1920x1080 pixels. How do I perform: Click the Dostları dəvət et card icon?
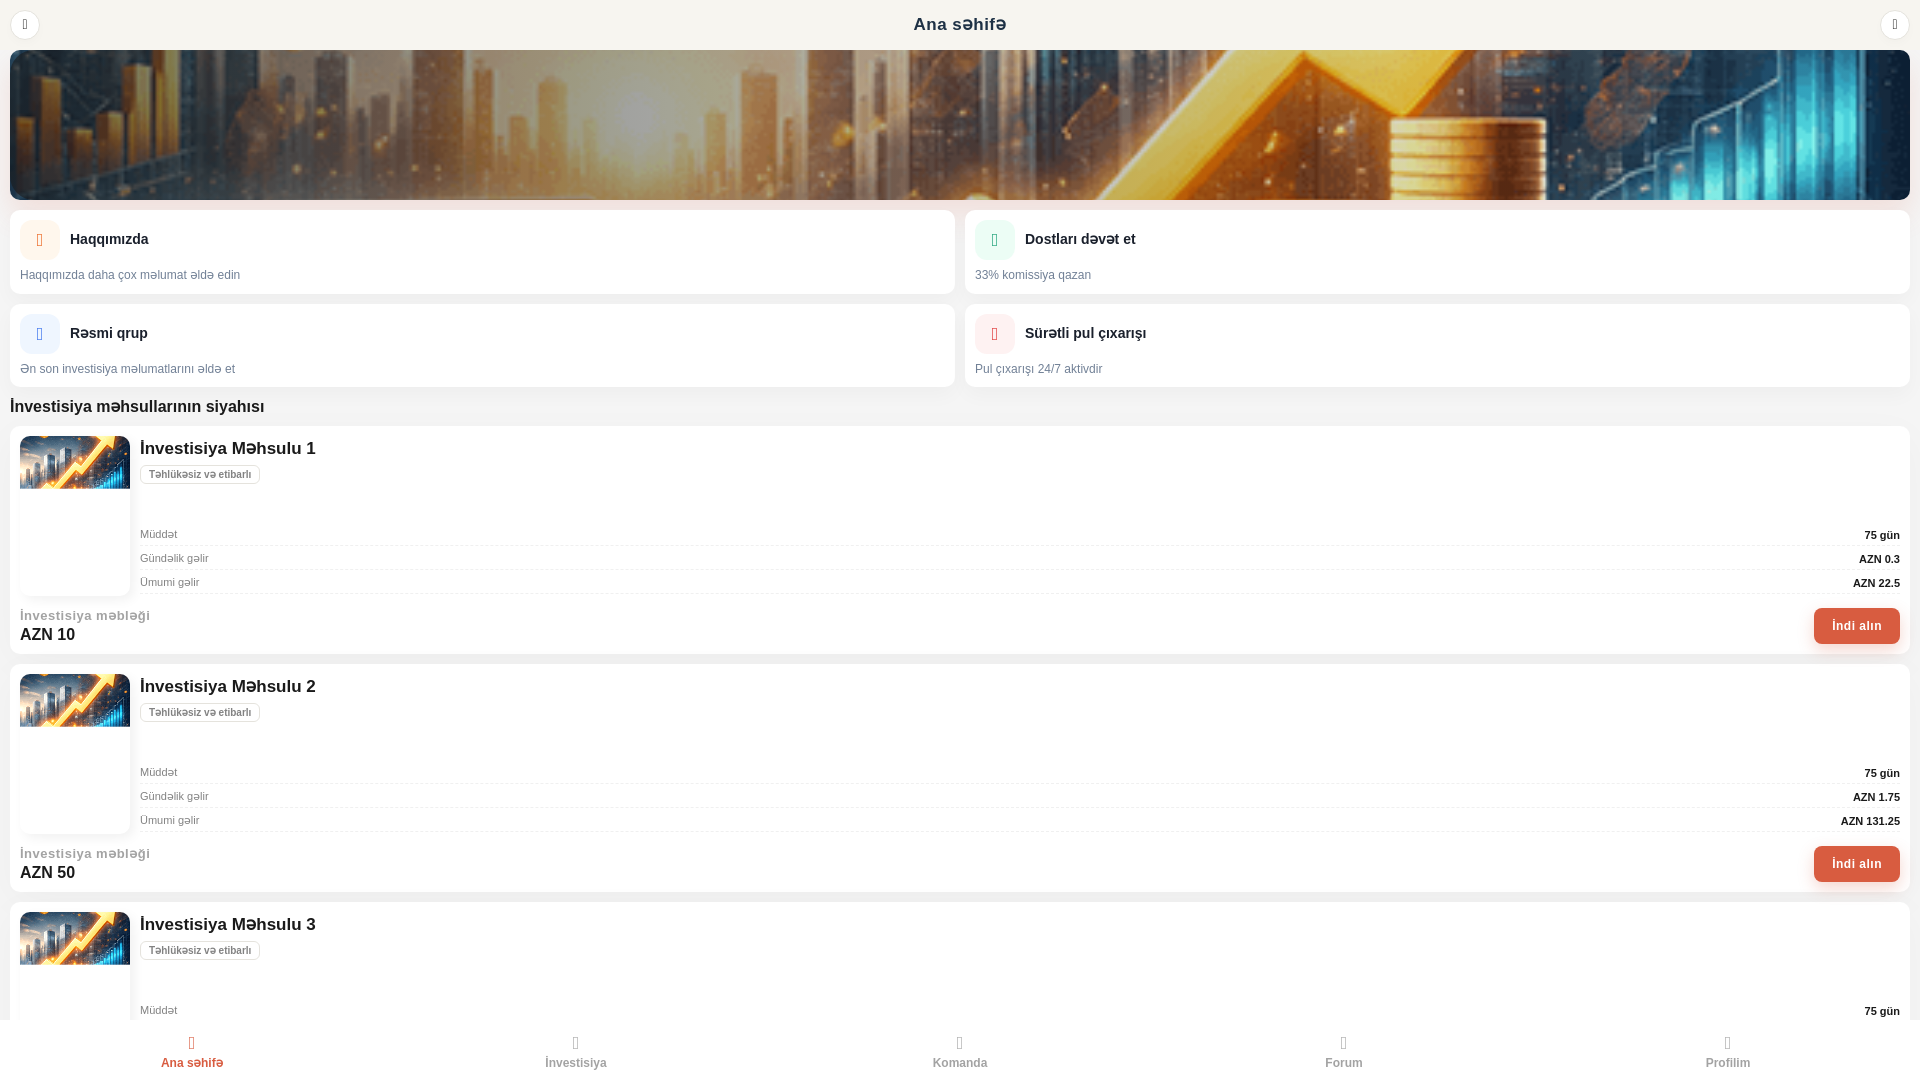click(995, 240)
